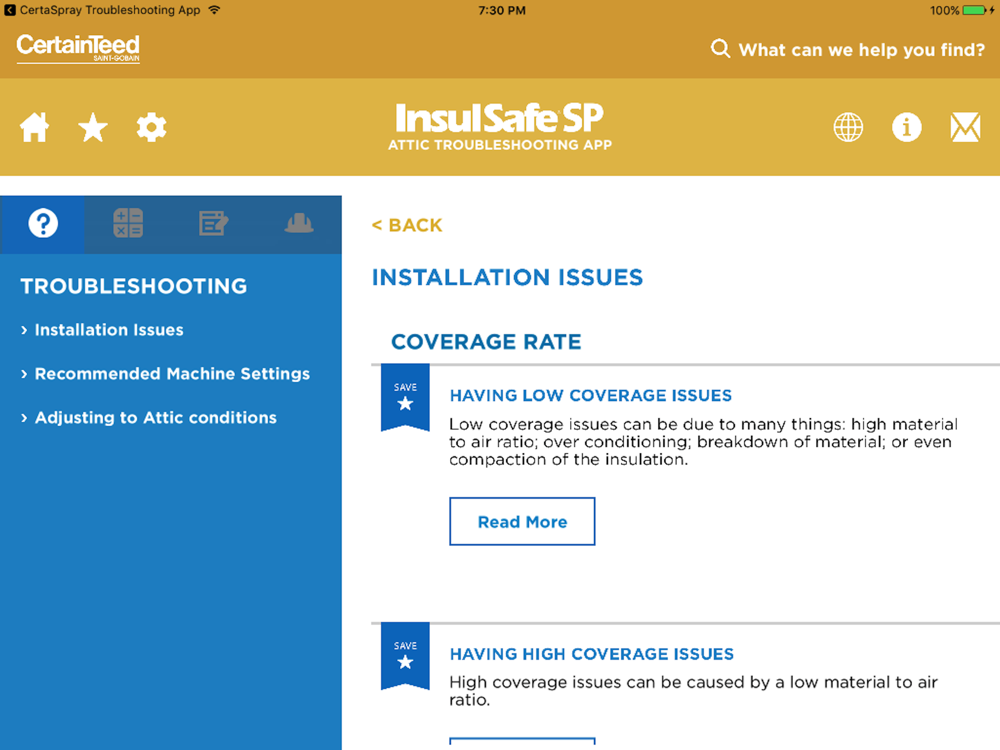Screen dimensions: 1000x750
Task: Save the High Coverage Issues article
Action: coord(405,655)
